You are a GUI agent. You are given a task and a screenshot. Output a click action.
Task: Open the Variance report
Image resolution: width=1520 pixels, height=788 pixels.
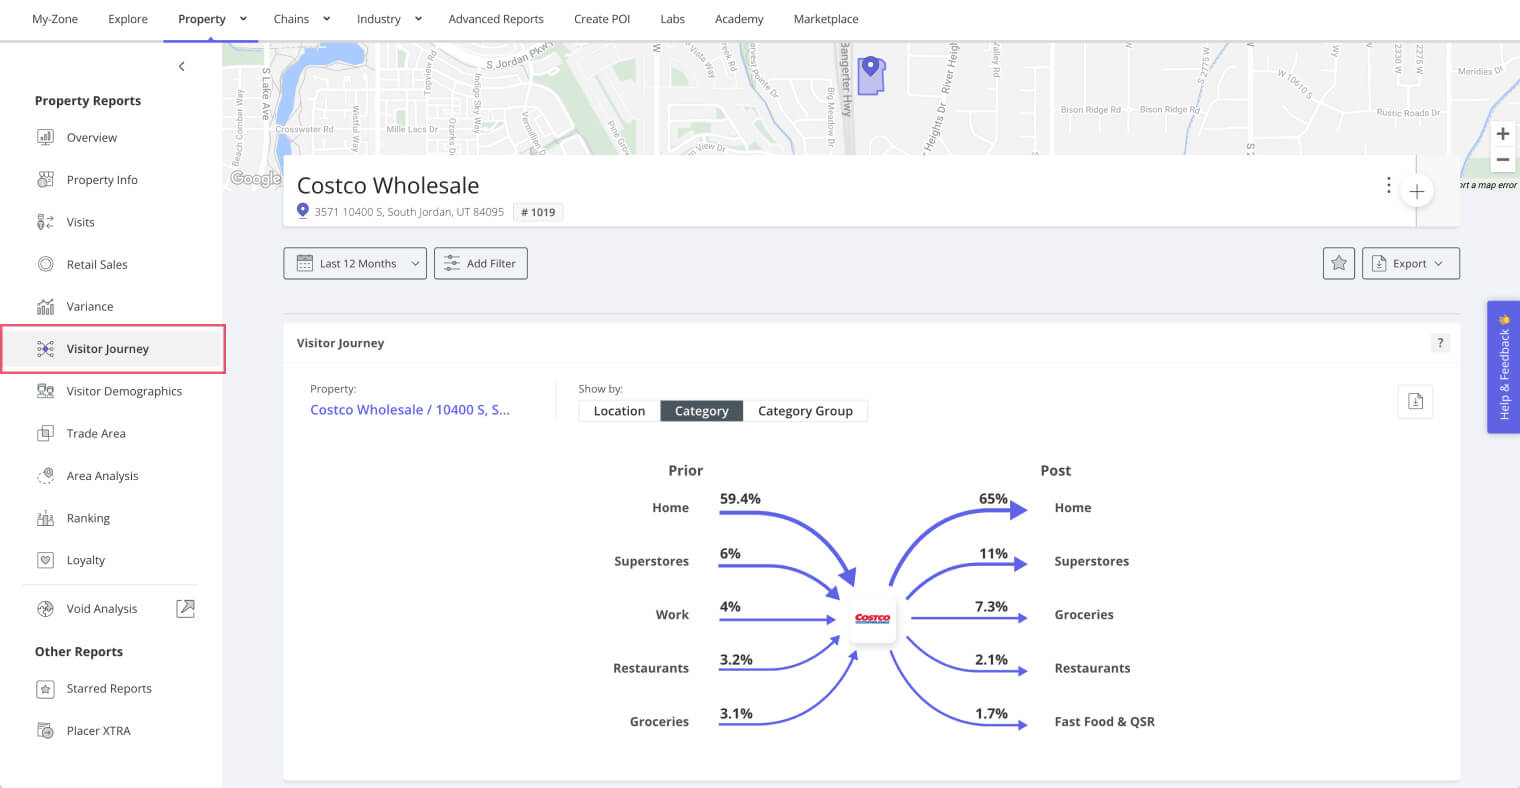(89, 307)
